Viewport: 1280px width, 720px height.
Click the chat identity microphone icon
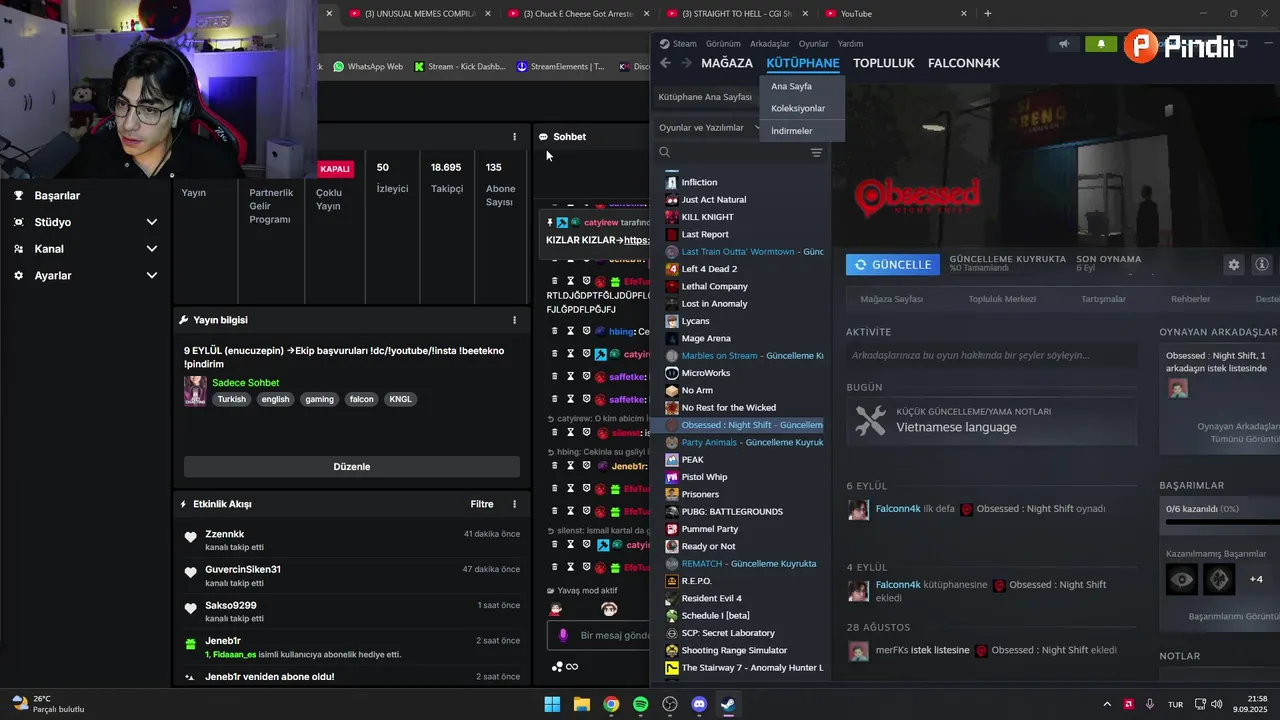[x=563, y=635]
